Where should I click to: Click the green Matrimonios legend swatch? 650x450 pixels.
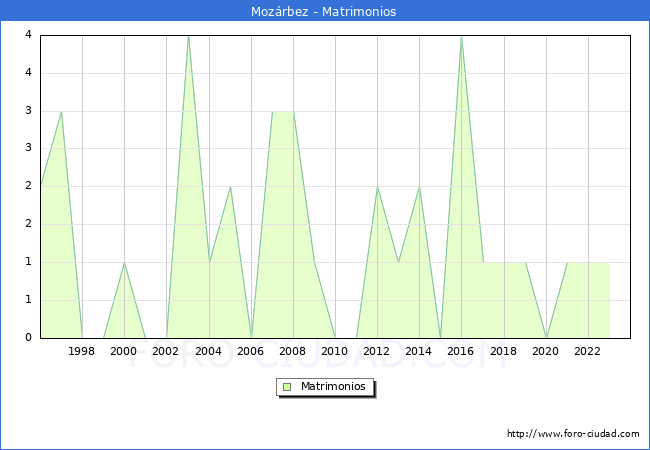click(x=287, y=387)
